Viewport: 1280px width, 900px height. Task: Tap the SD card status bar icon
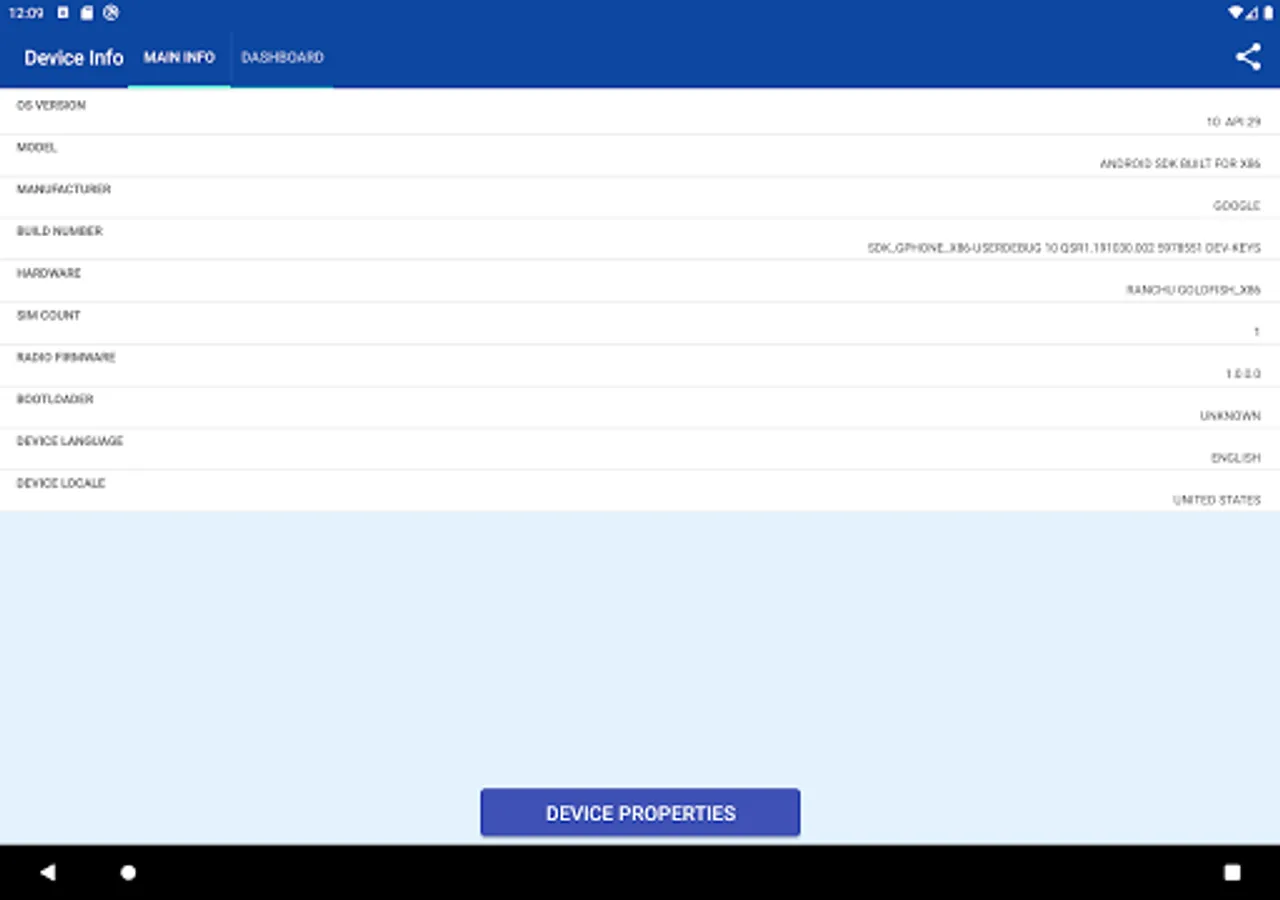tap(87, 13)
